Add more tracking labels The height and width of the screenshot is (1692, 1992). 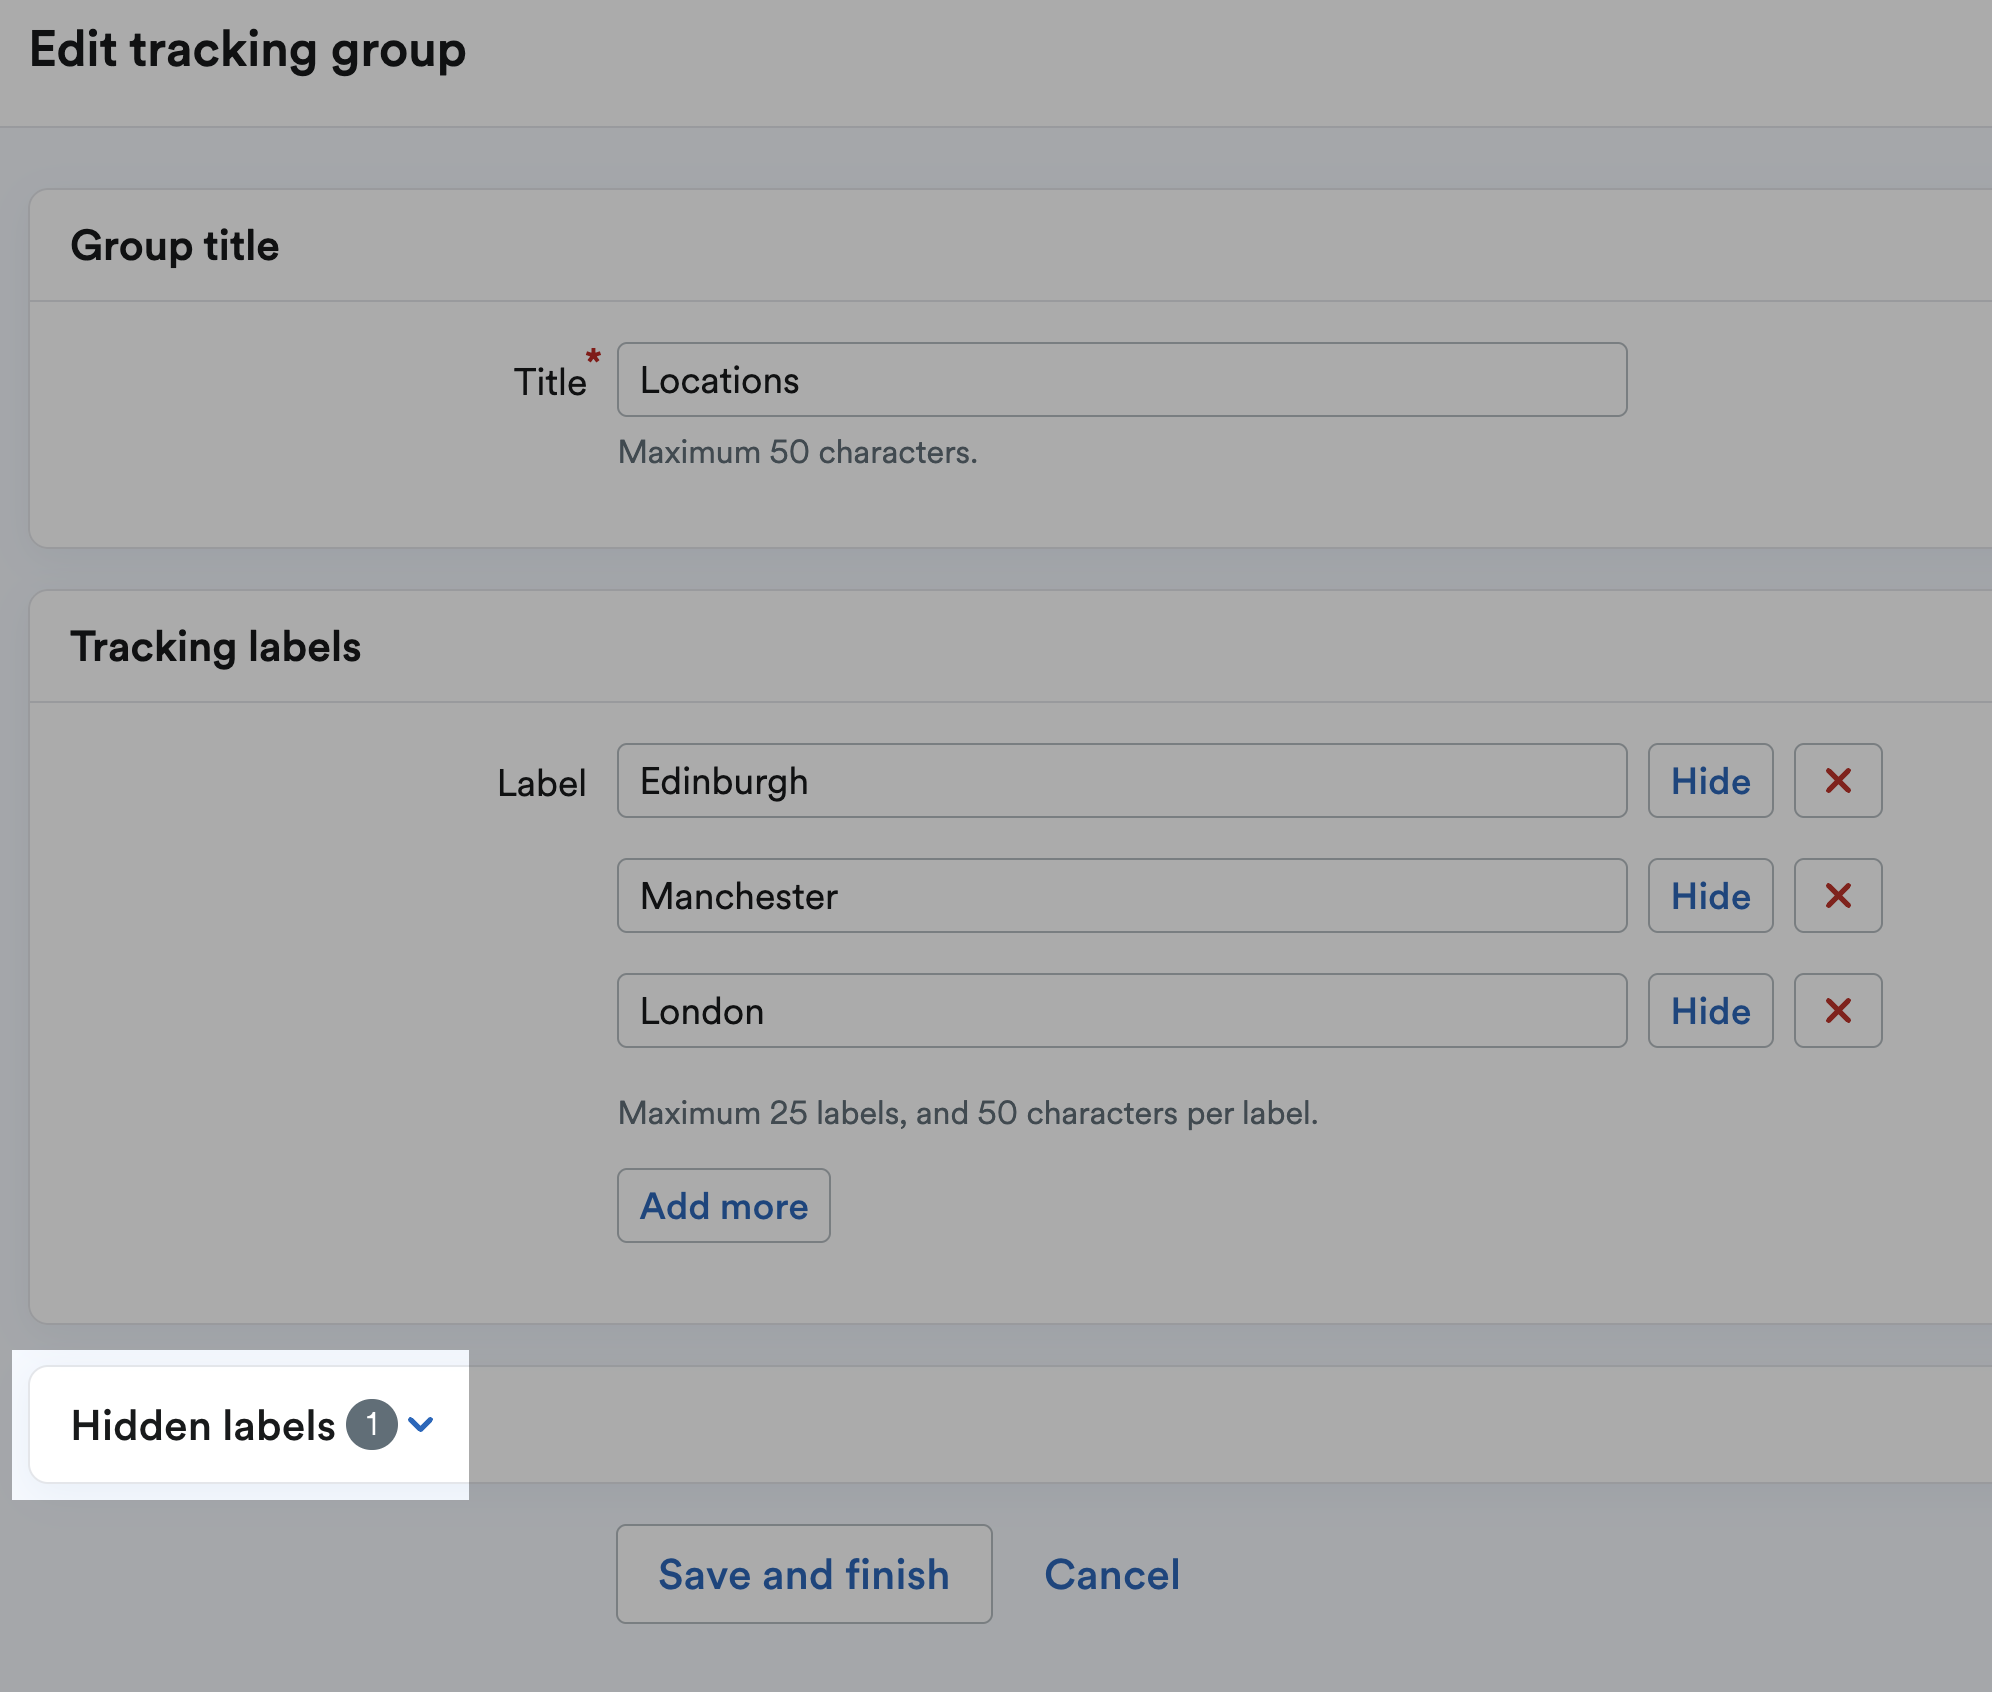pyautogui.click(x=723, y=1206)
